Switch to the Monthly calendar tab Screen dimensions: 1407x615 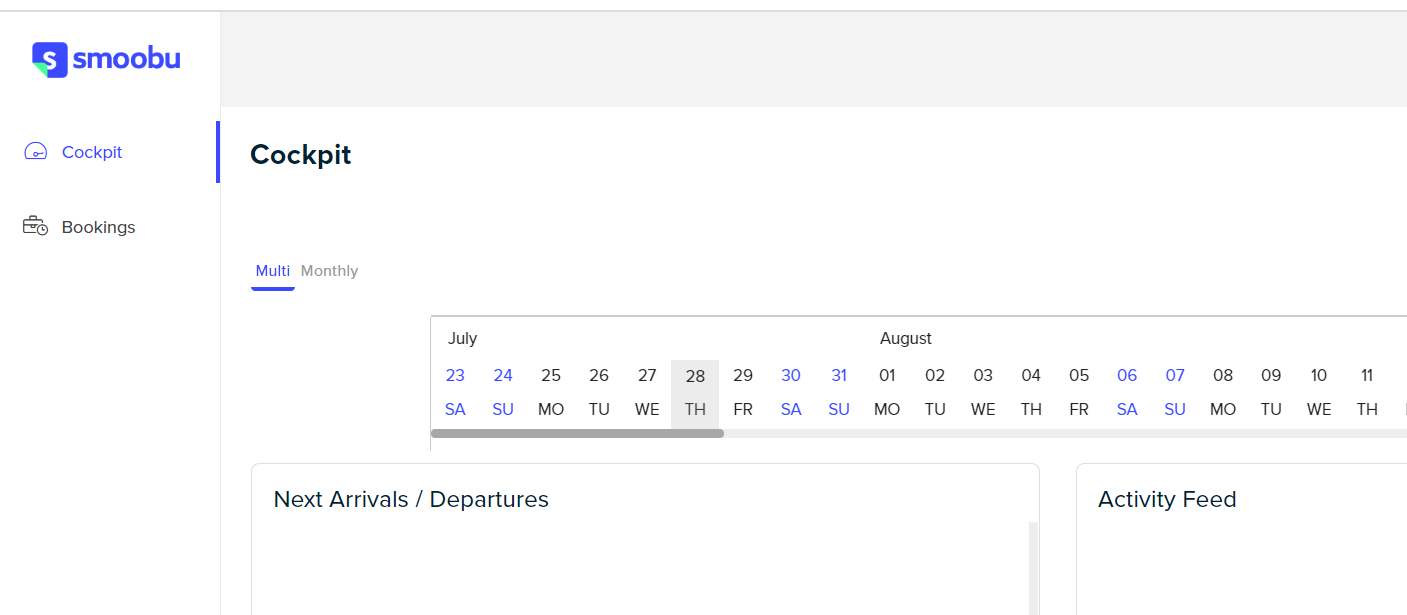[329, 271]
